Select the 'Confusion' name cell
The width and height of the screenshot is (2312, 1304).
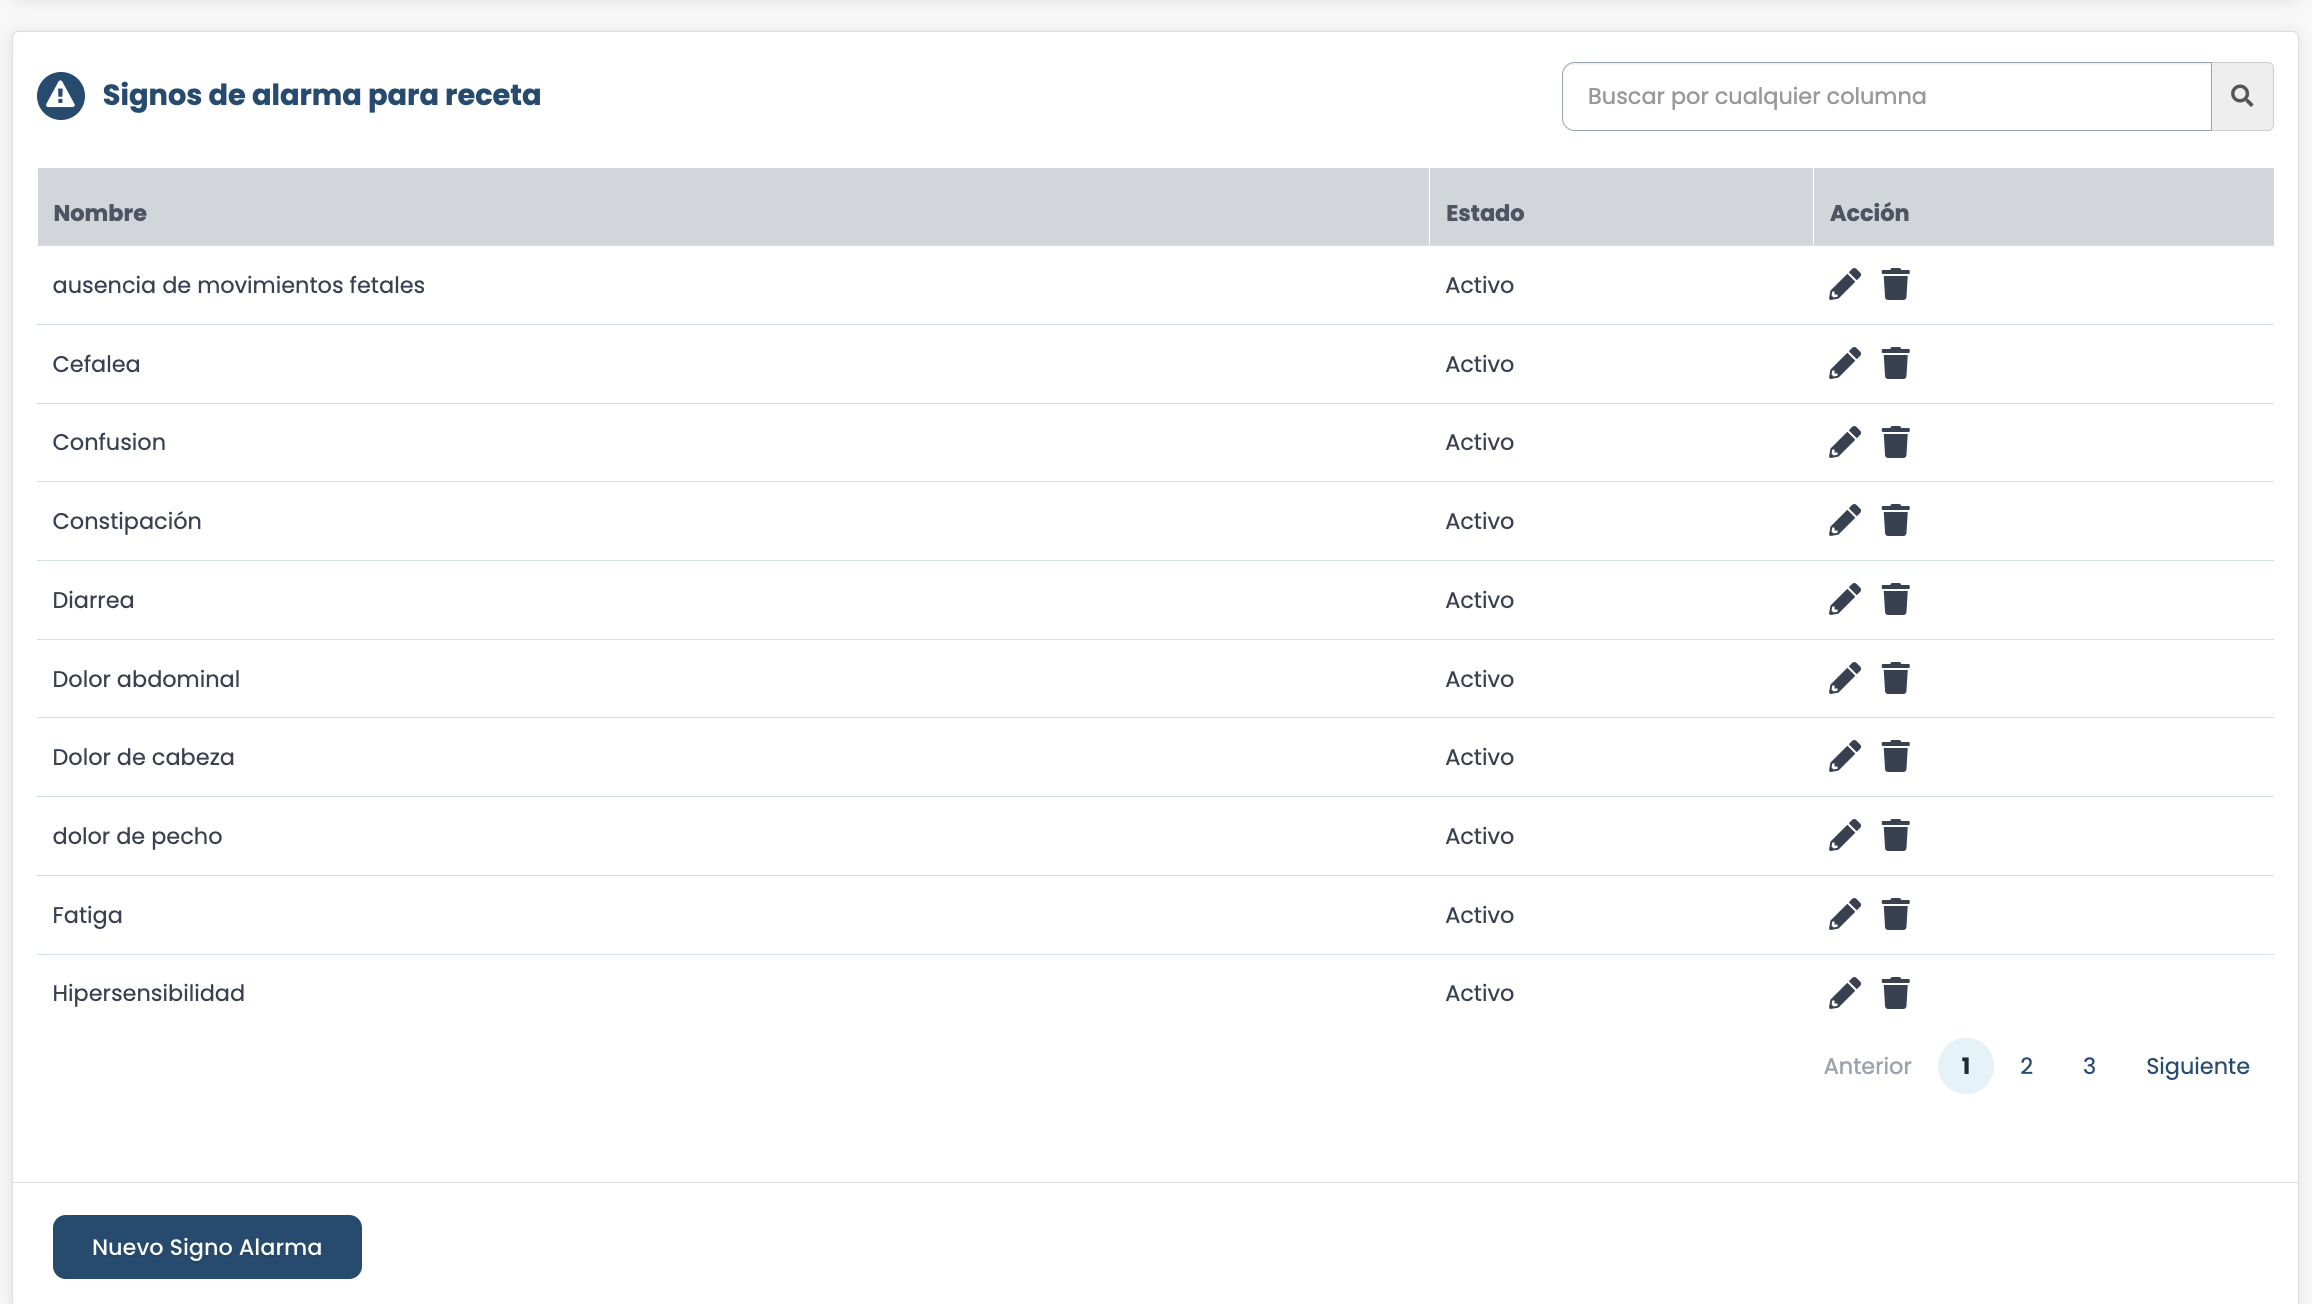[x=733, y=442]
